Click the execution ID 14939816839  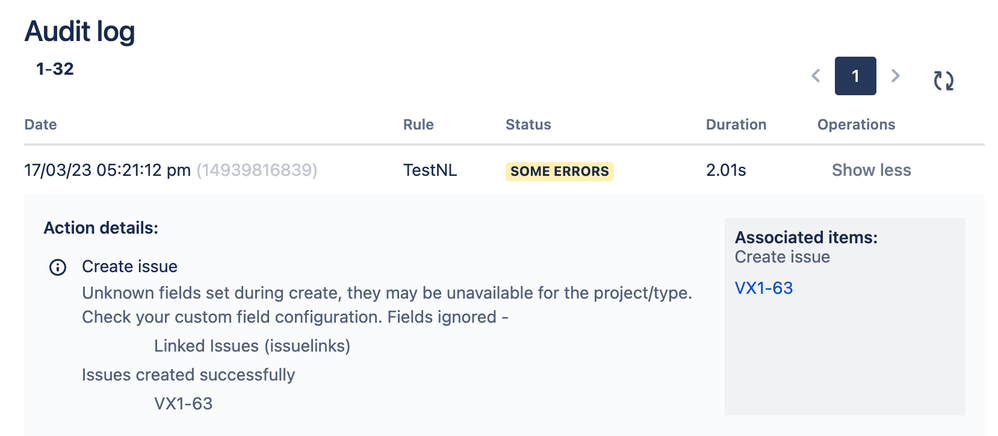[x=257, y=170]
